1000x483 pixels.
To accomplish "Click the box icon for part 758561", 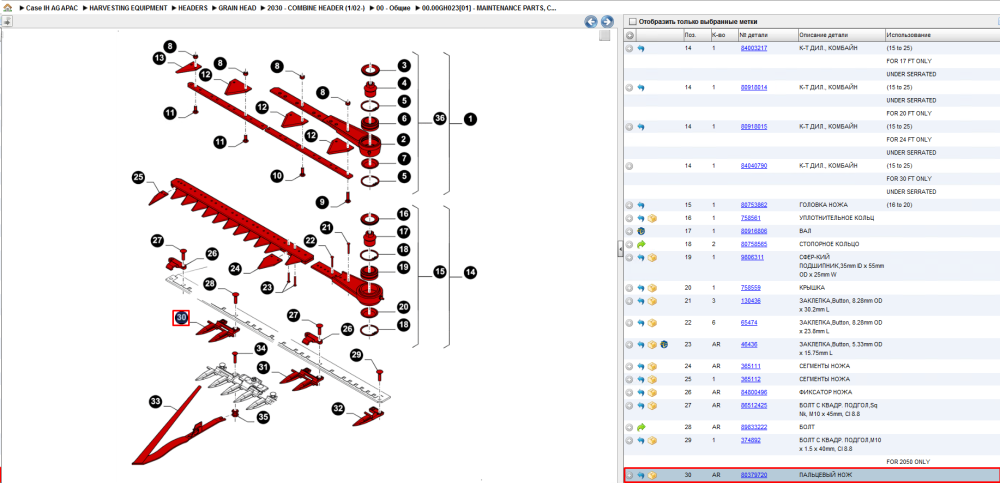I will [x=652, y=218].
